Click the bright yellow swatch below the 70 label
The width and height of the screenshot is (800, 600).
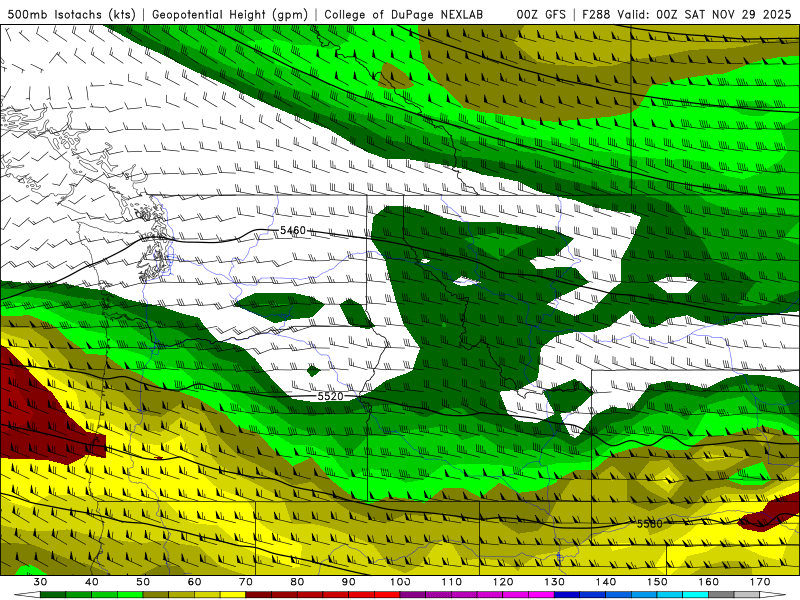233,595
